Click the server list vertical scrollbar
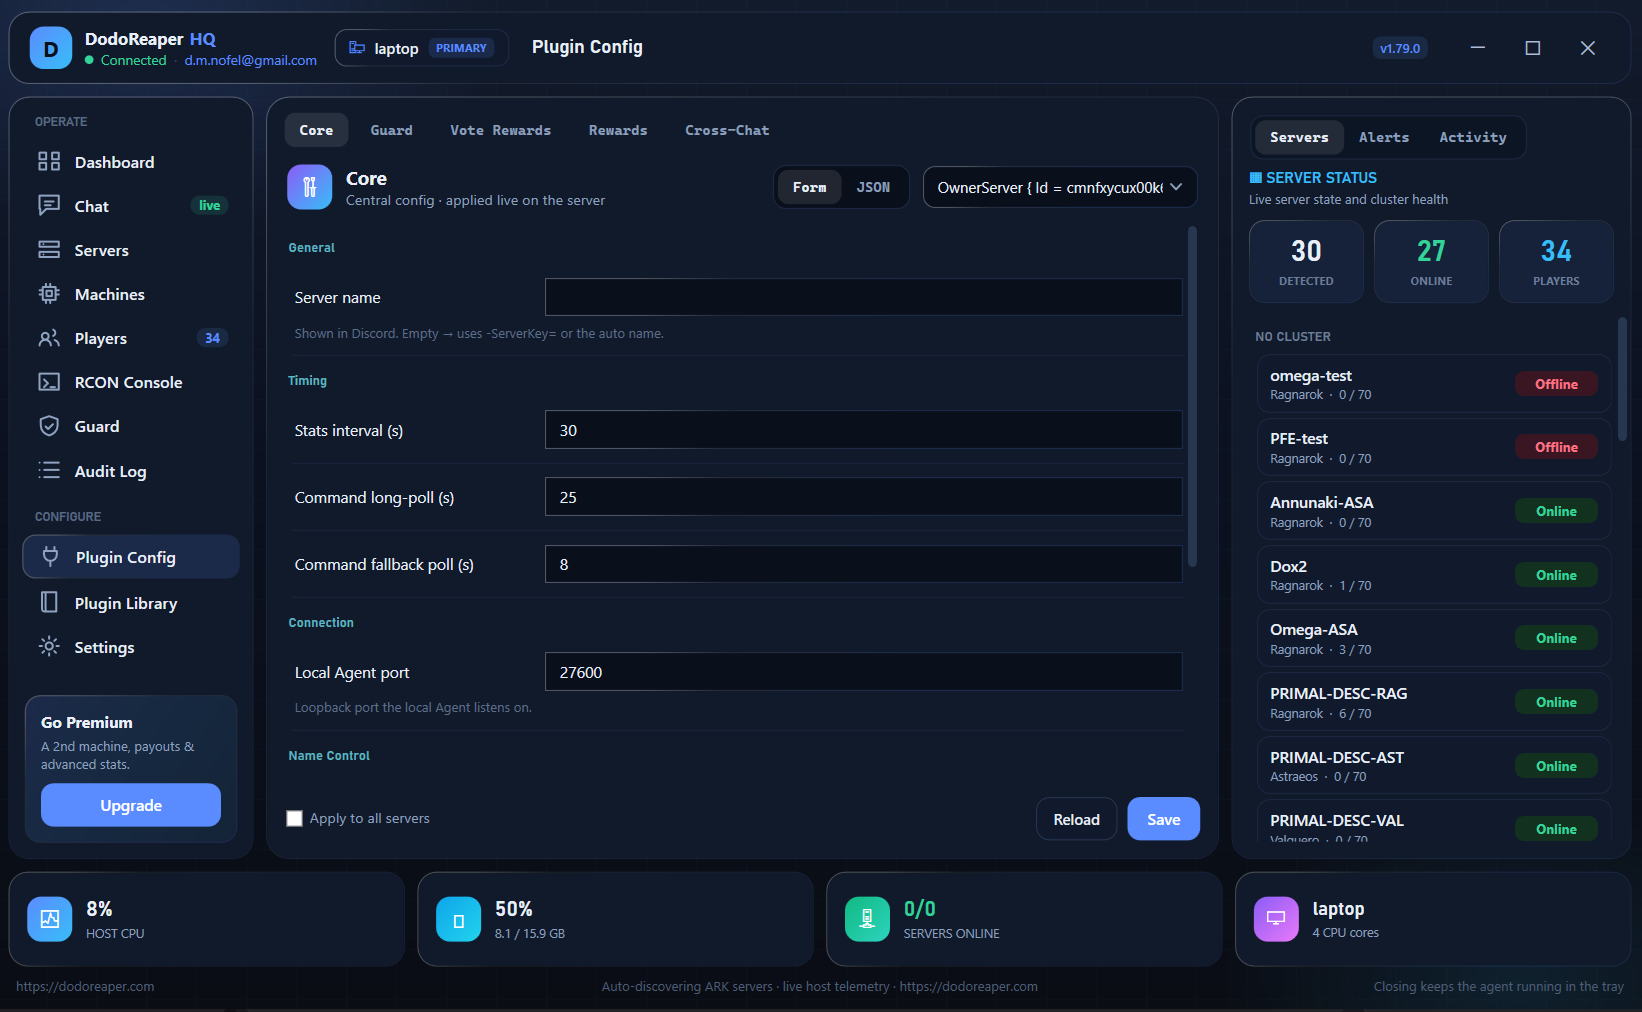1642x1012 pixels. pyautogui.click(x=1622, y=379)
